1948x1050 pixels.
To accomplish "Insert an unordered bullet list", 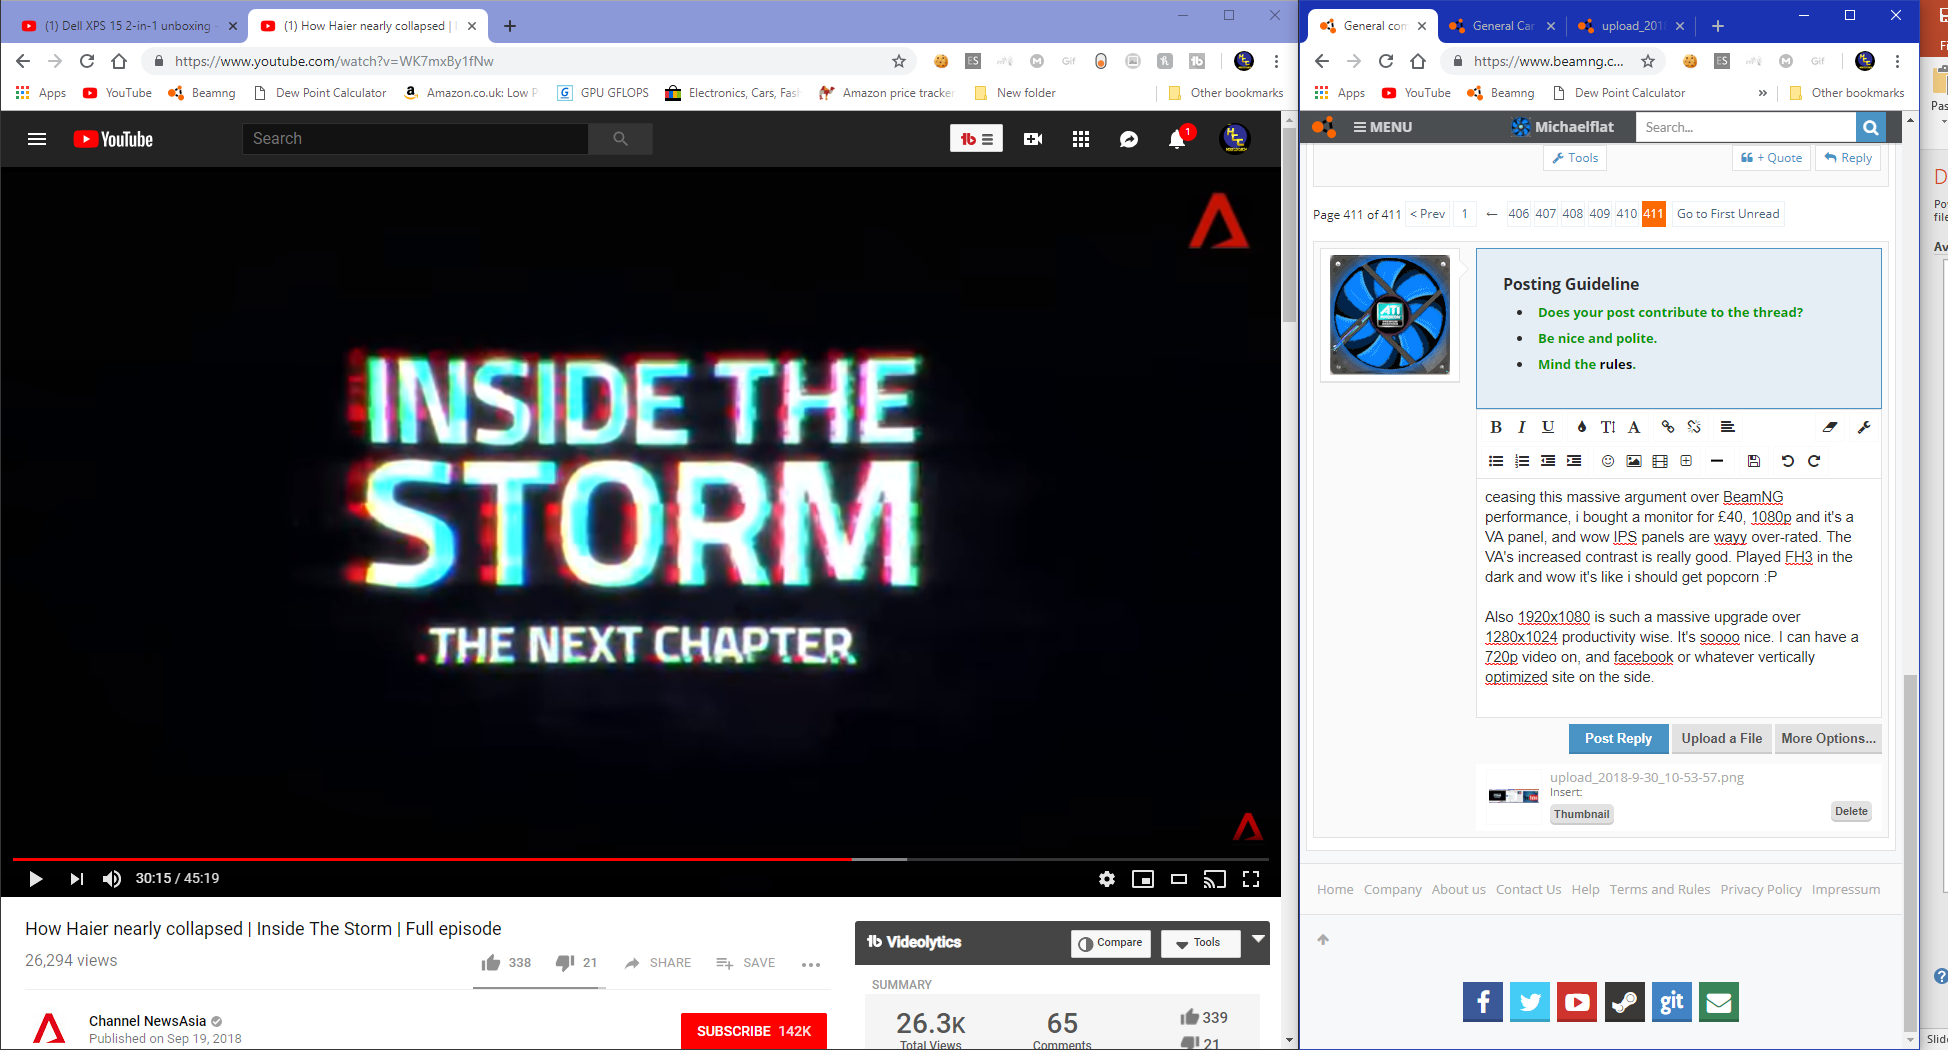I will click(x=1496, y=461).
